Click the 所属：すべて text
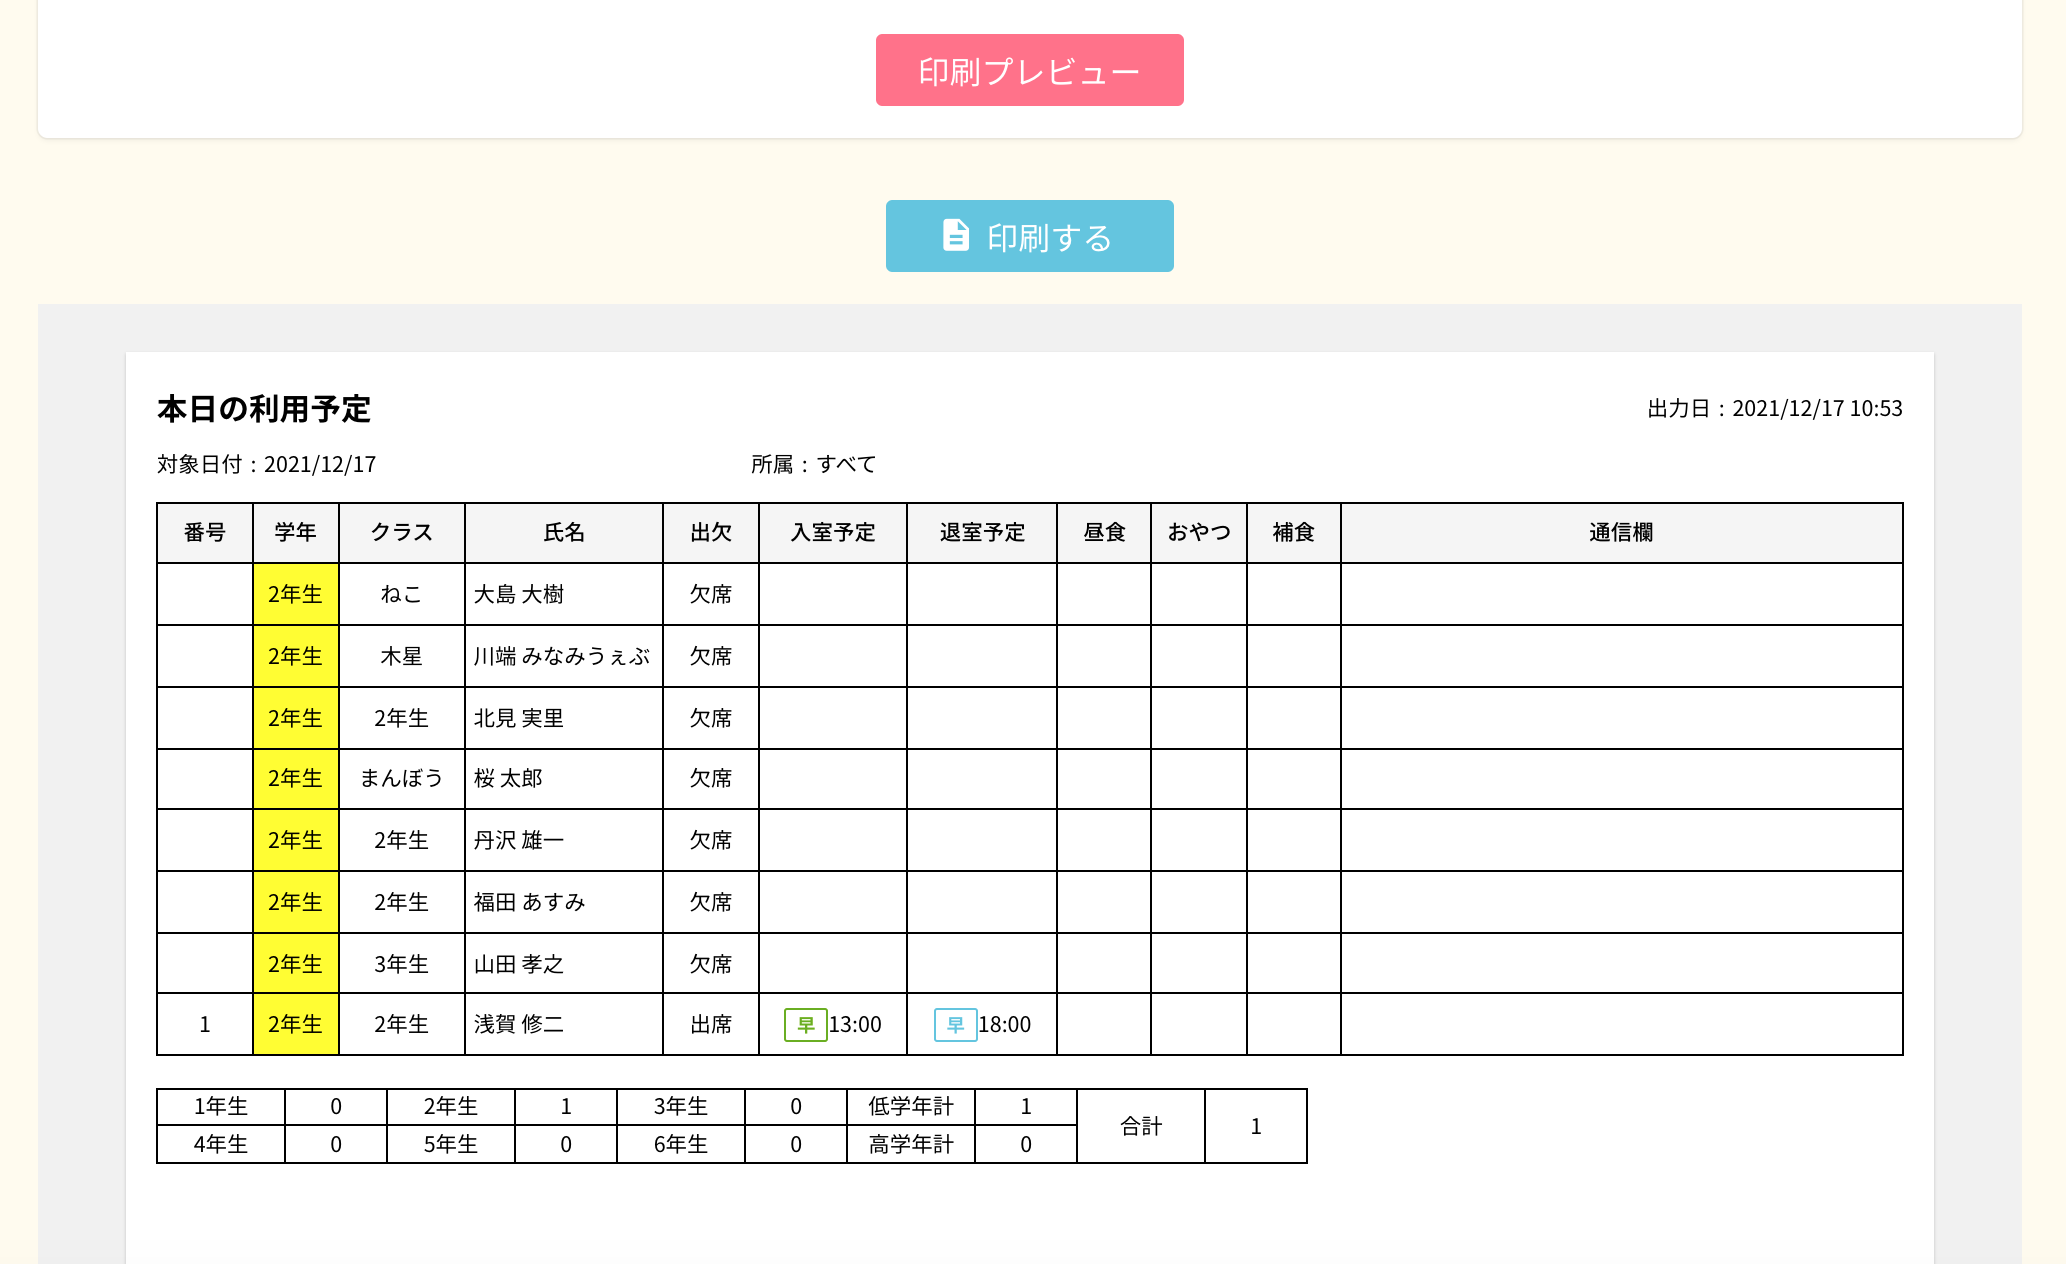This screenshot has height=1264, width=2066. tap(814, 465)
